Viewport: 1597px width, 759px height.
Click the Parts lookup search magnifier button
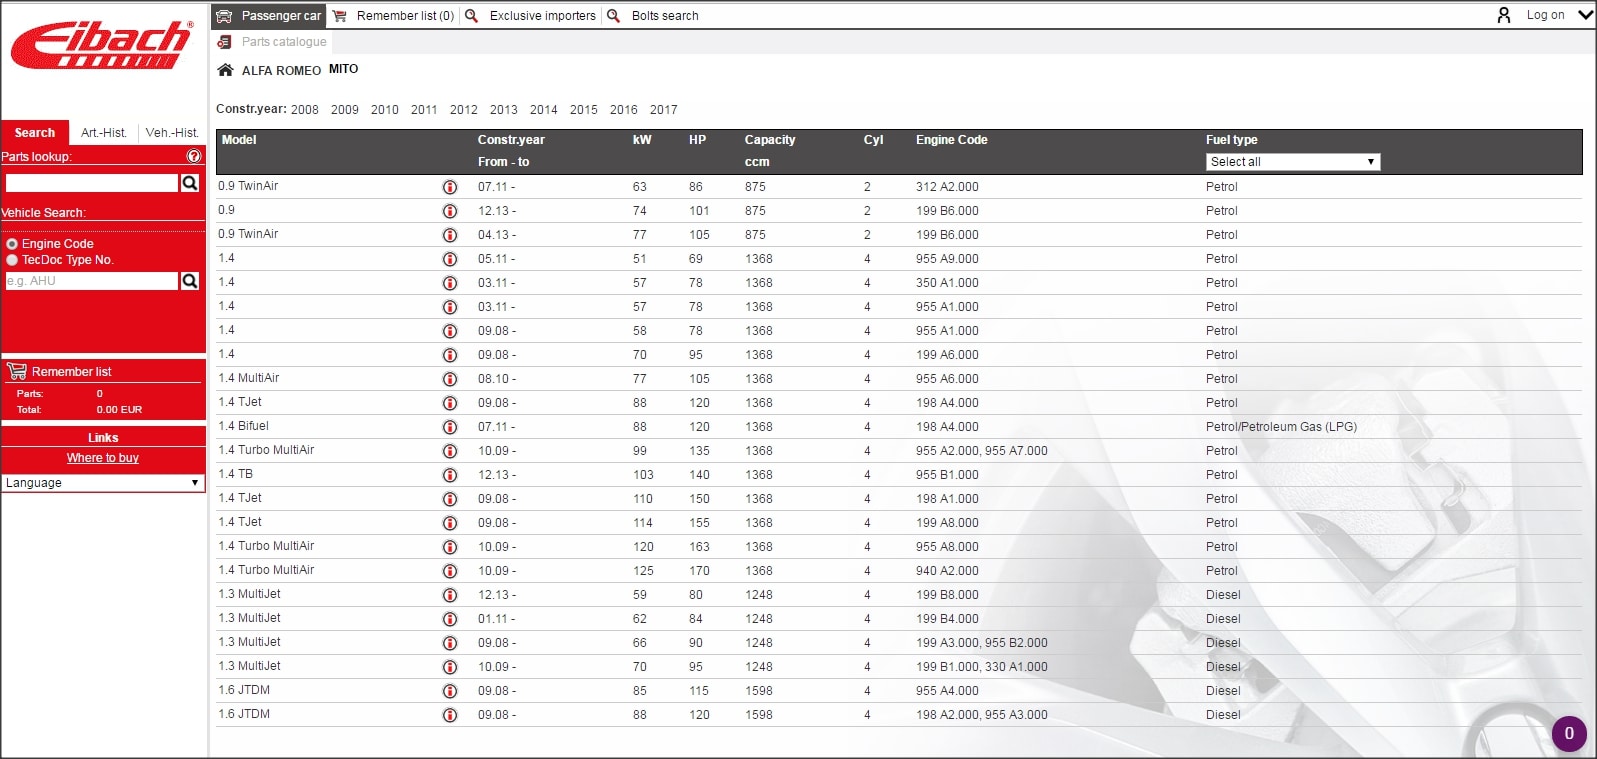pos(190,183)
